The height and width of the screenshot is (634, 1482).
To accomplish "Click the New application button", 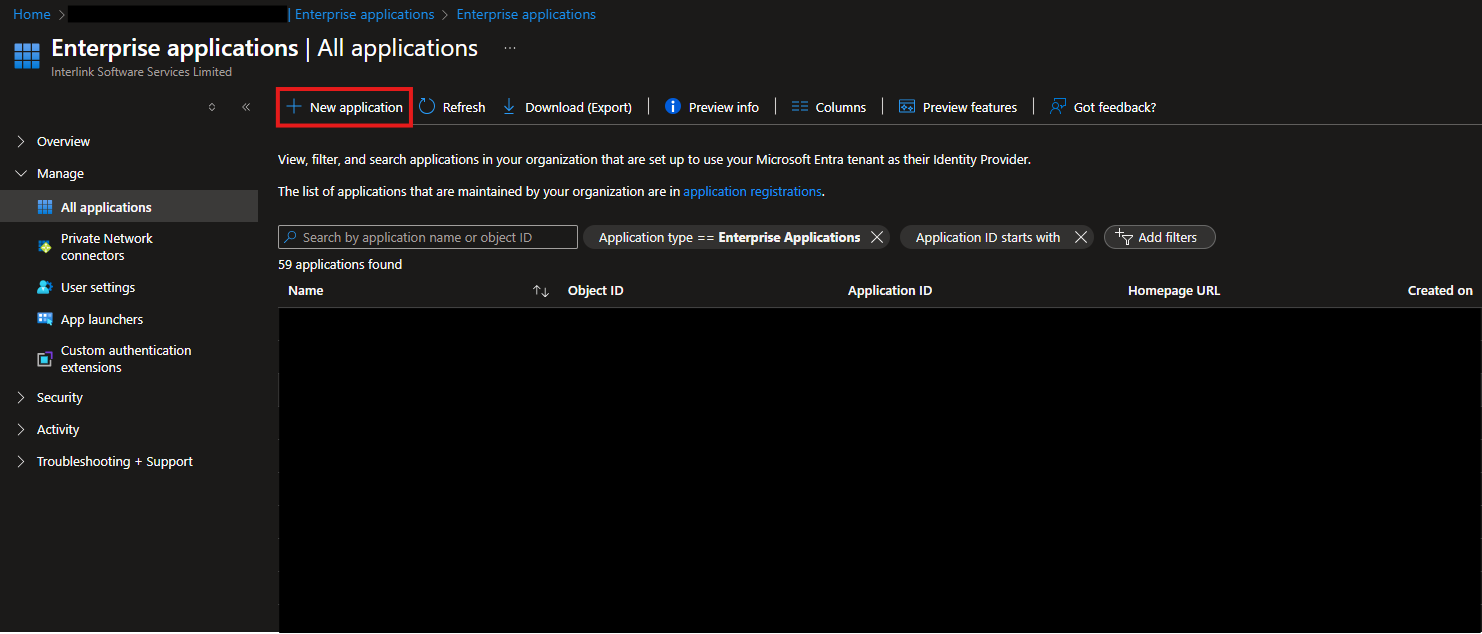I will [x=344, y=107].
